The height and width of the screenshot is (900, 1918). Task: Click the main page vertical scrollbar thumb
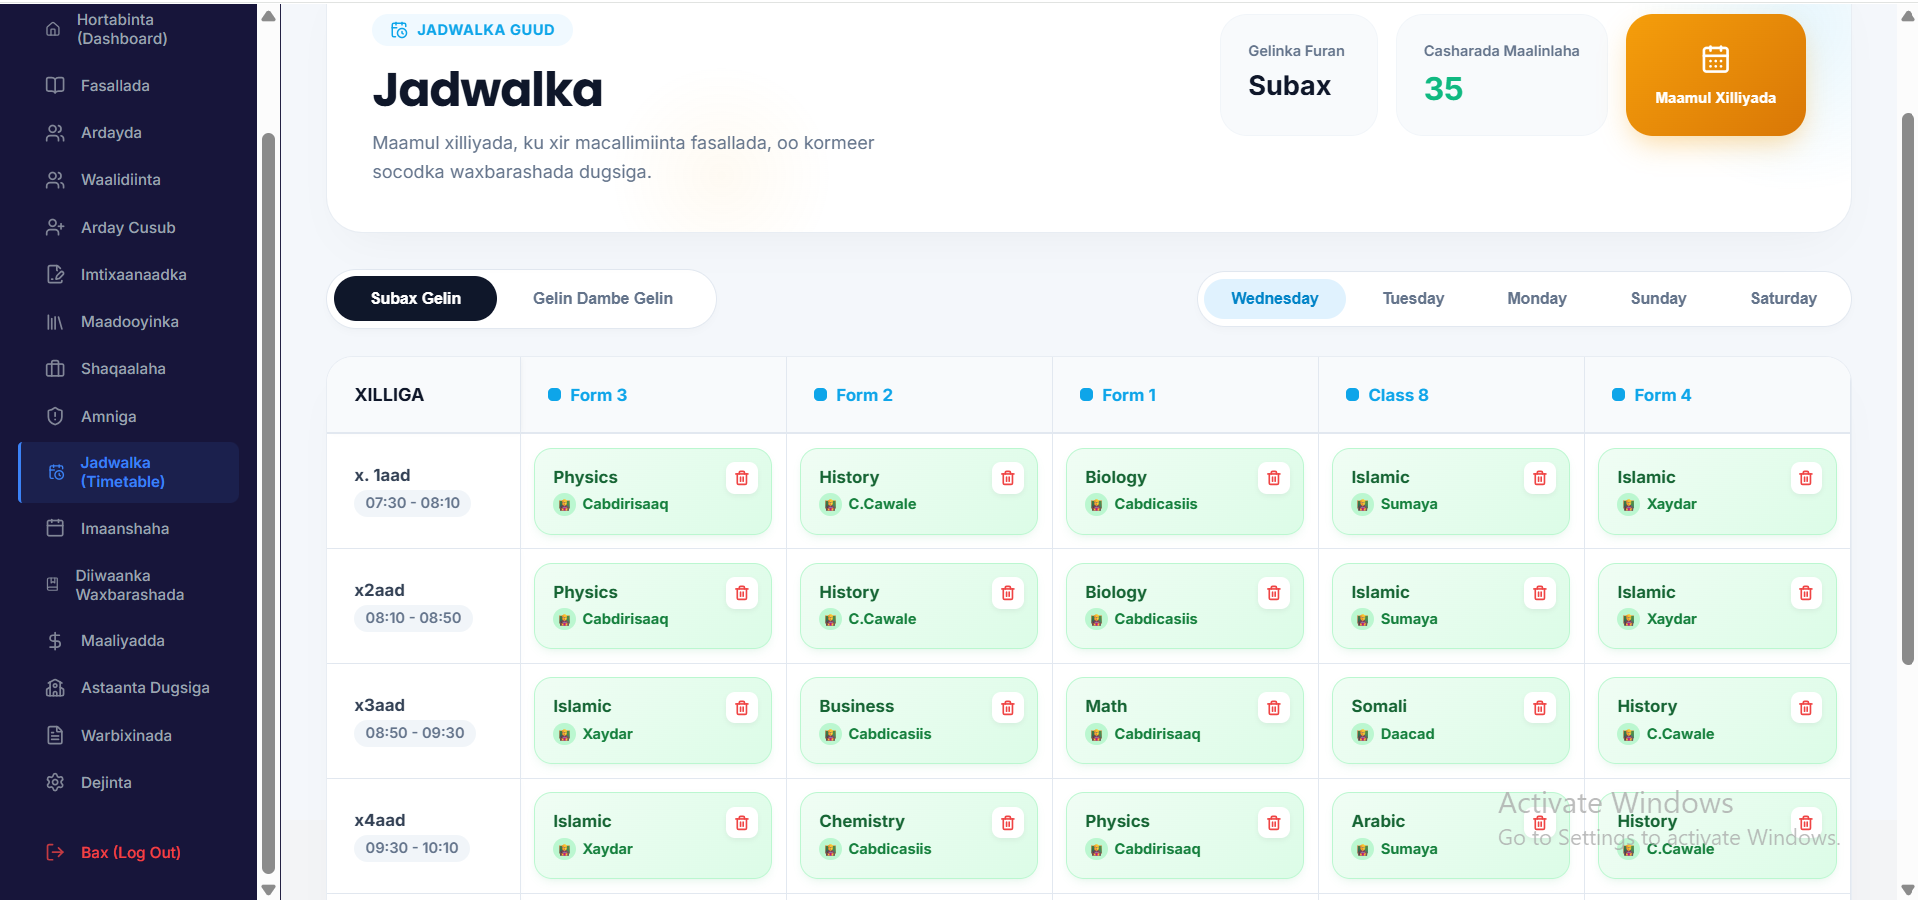1908,388
